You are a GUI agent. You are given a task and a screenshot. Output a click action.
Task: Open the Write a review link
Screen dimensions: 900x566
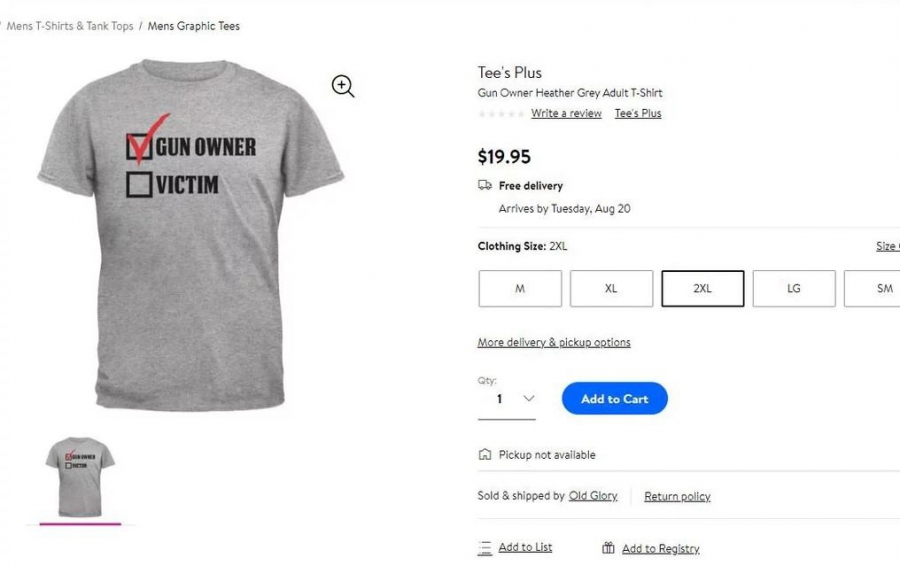pos(566,114)
